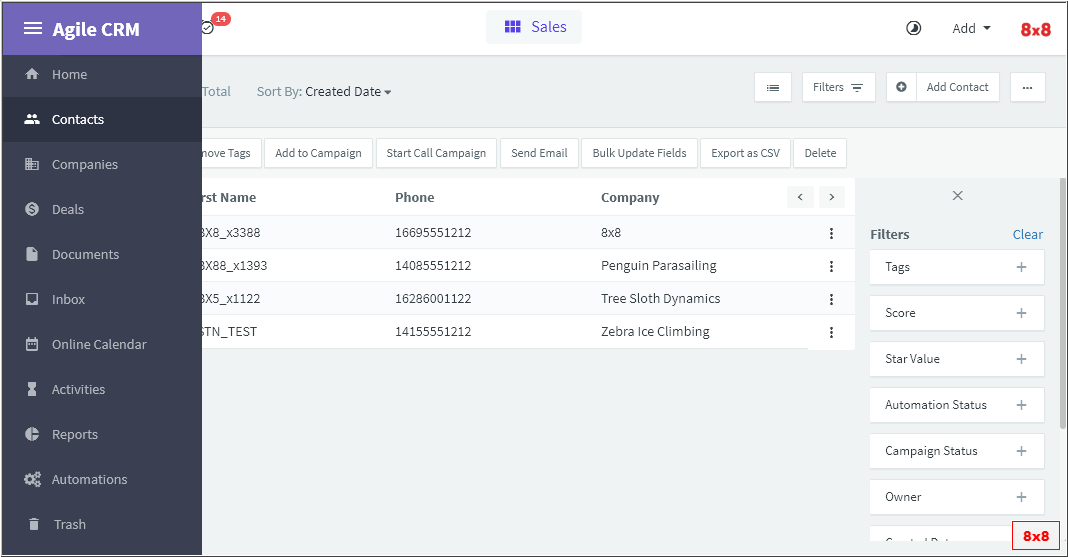Close the Filters panel
Image resolution: width=1068 pixels, height=557 pixels.
957,195
